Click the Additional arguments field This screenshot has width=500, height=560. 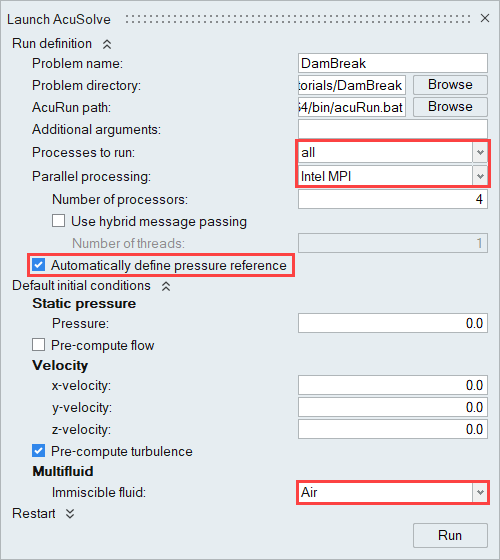point(392,129)
